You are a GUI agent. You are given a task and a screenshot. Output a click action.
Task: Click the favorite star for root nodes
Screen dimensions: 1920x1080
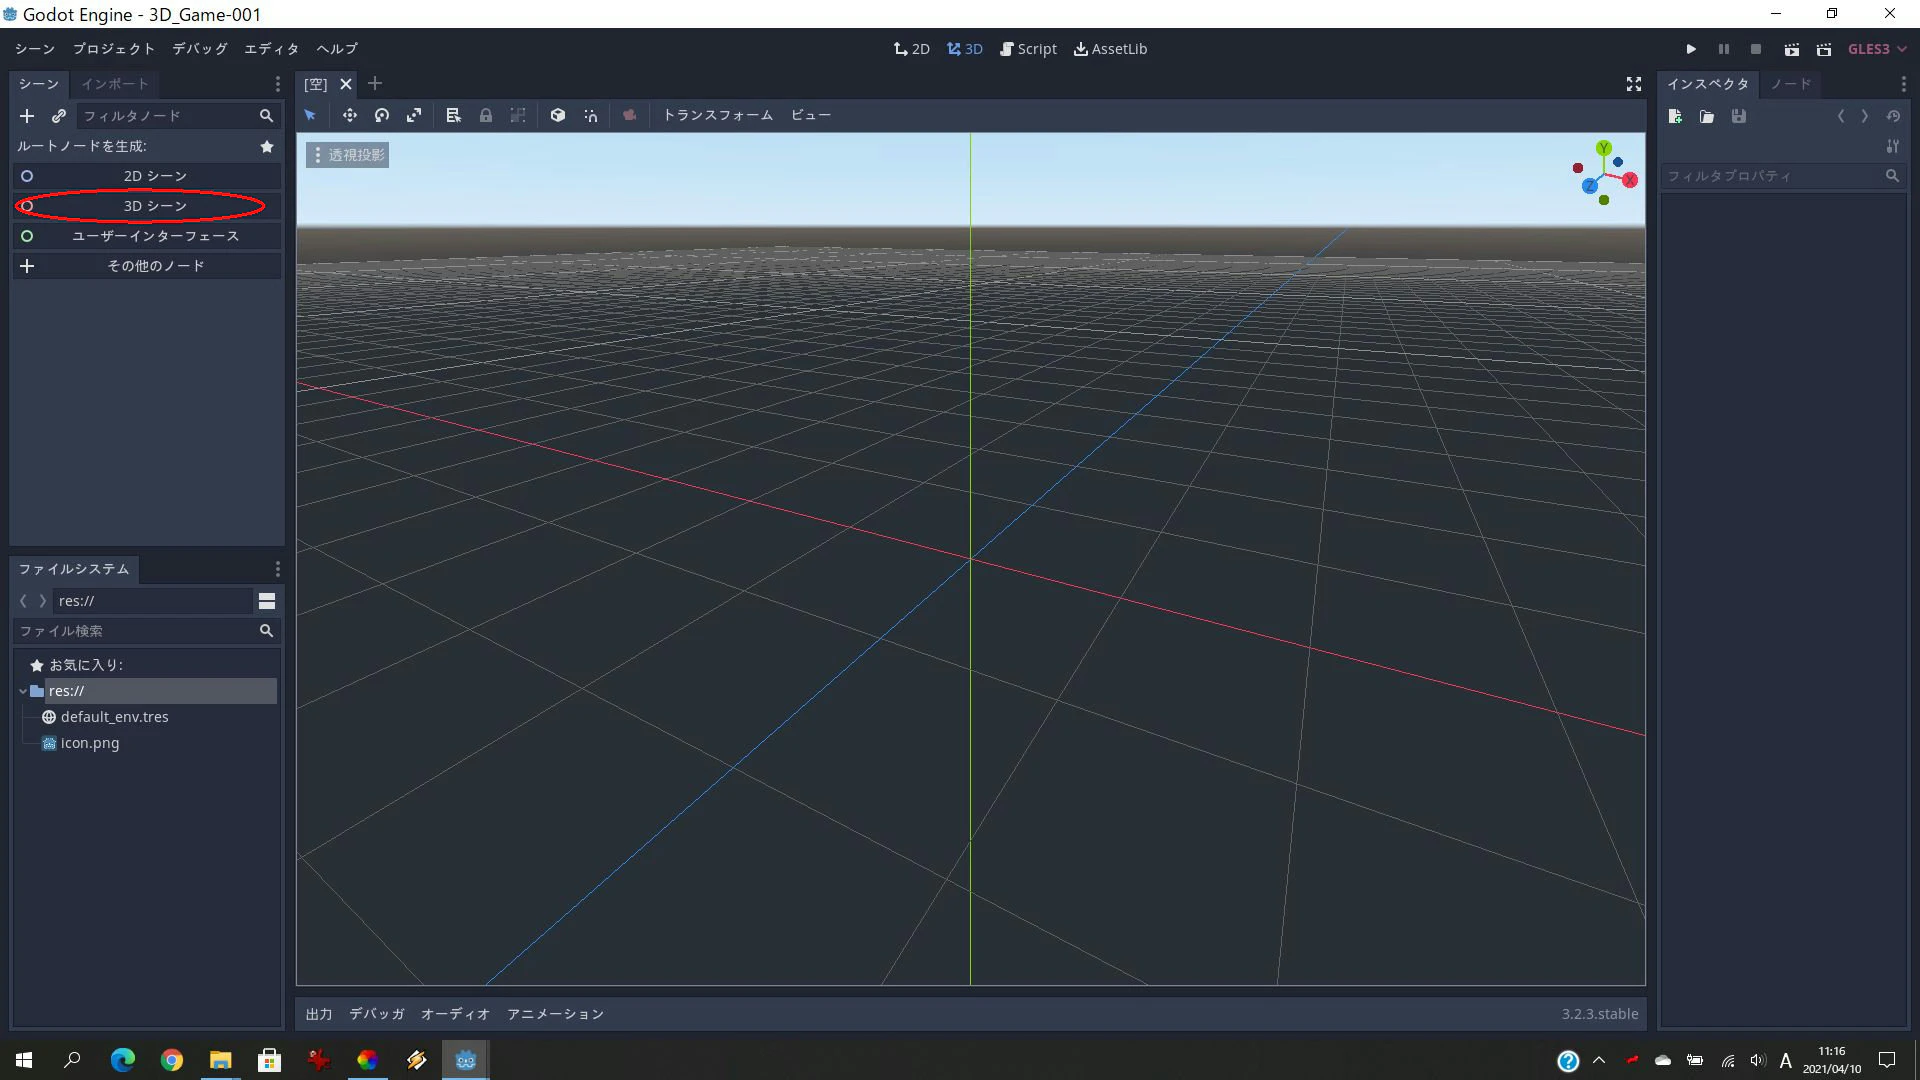(x=267, y=146)
